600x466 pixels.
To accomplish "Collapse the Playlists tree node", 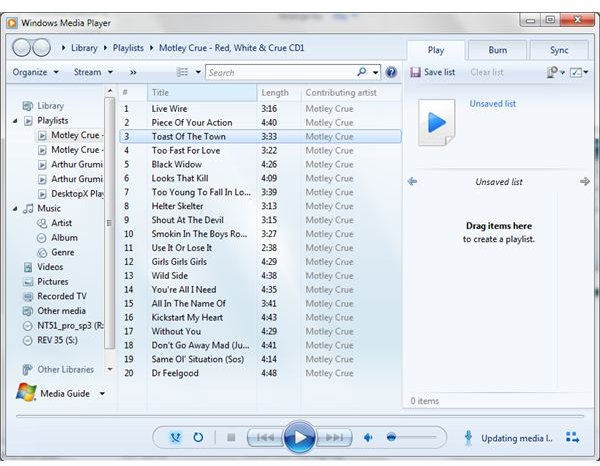I will (x=15, y=121).
